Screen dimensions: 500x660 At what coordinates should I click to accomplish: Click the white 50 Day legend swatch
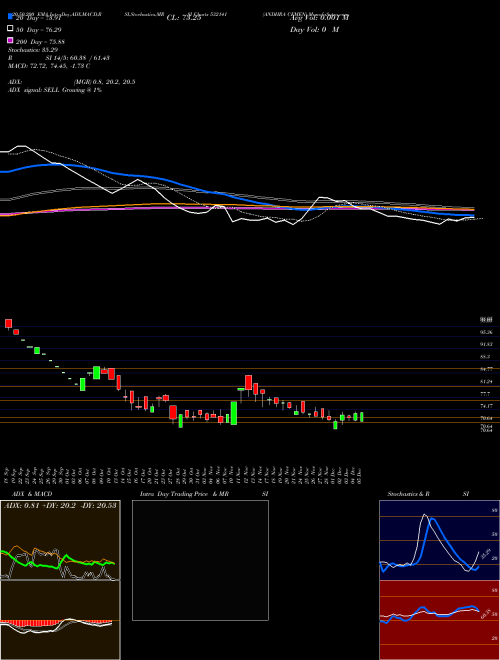[x=10, y=28]
